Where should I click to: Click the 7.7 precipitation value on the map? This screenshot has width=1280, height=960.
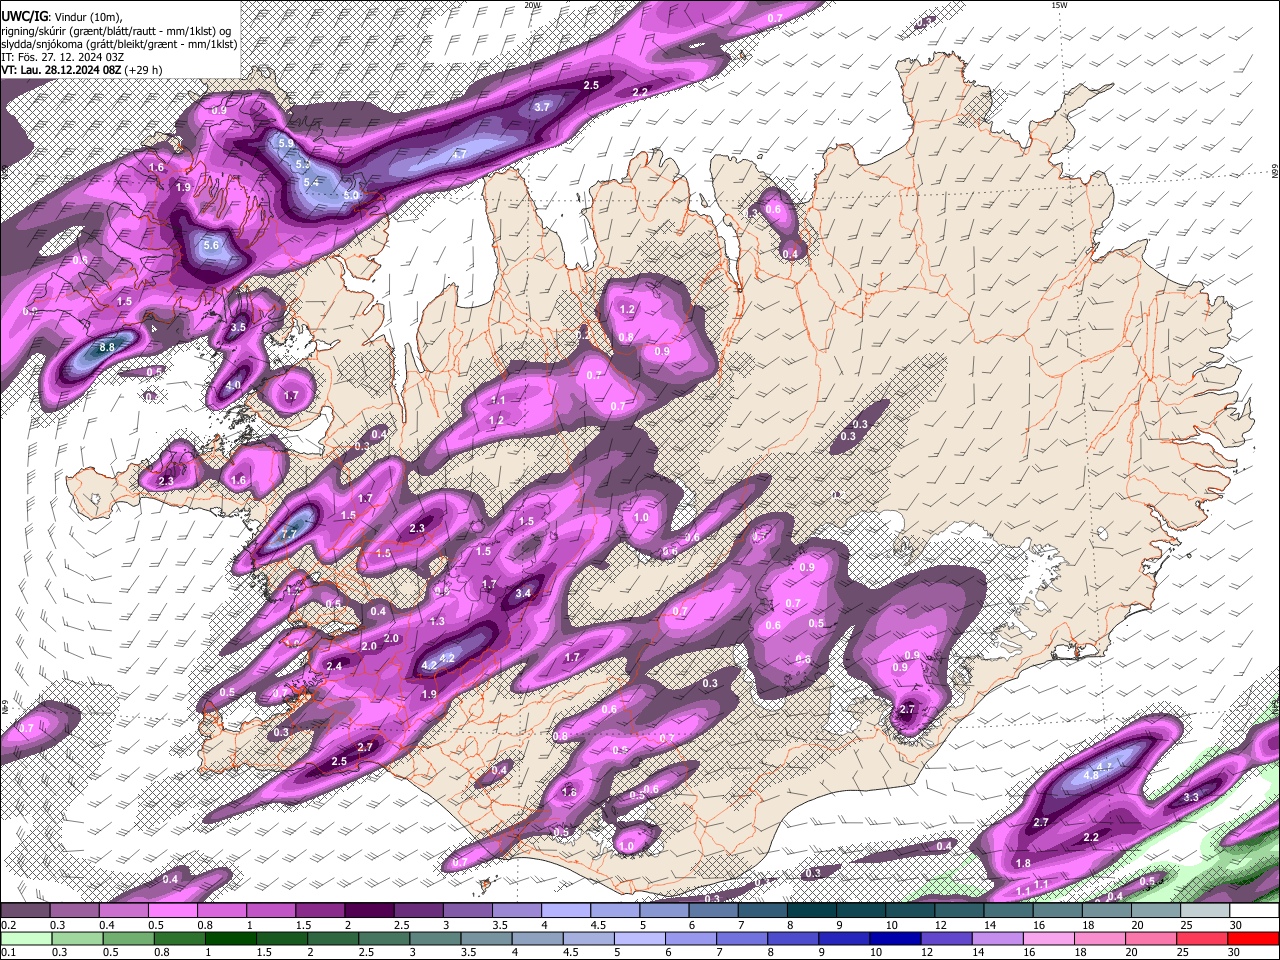tap(289, 534)
